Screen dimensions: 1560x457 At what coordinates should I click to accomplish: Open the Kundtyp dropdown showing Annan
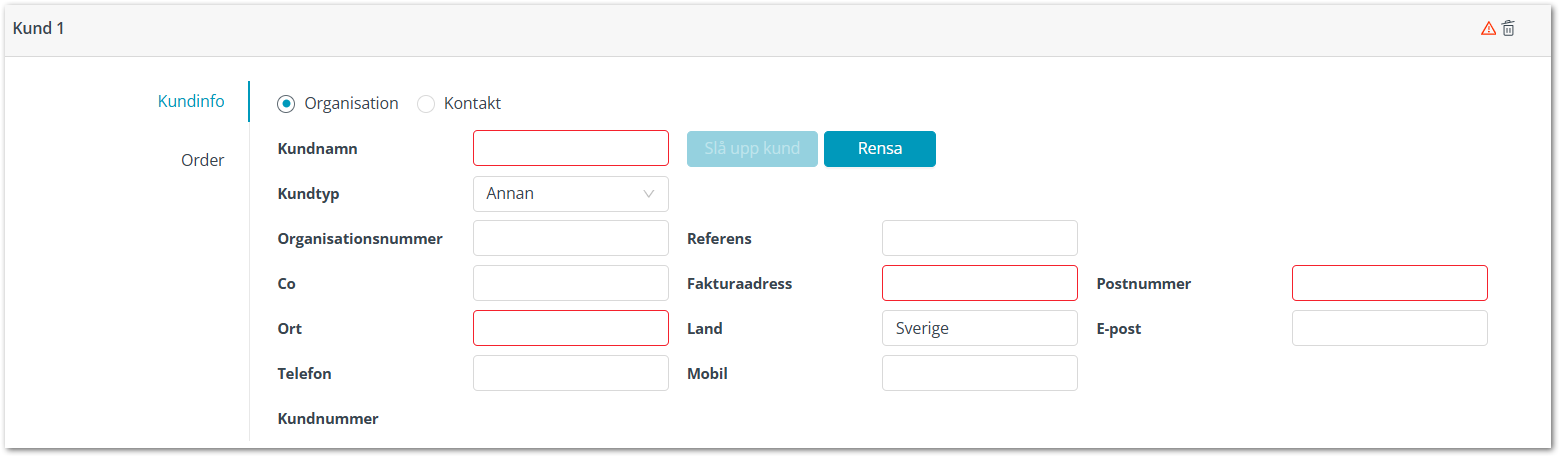click(x=571, y=193)
